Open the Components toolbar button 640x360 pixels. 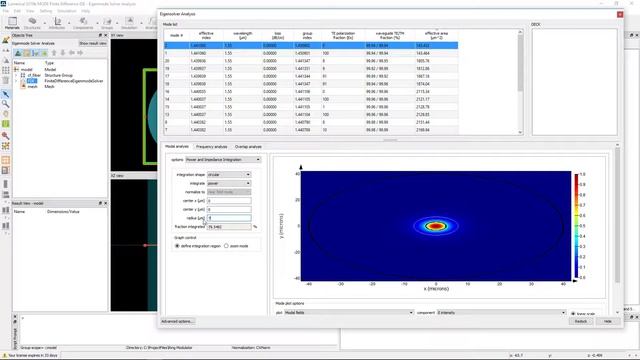[83, 23]
